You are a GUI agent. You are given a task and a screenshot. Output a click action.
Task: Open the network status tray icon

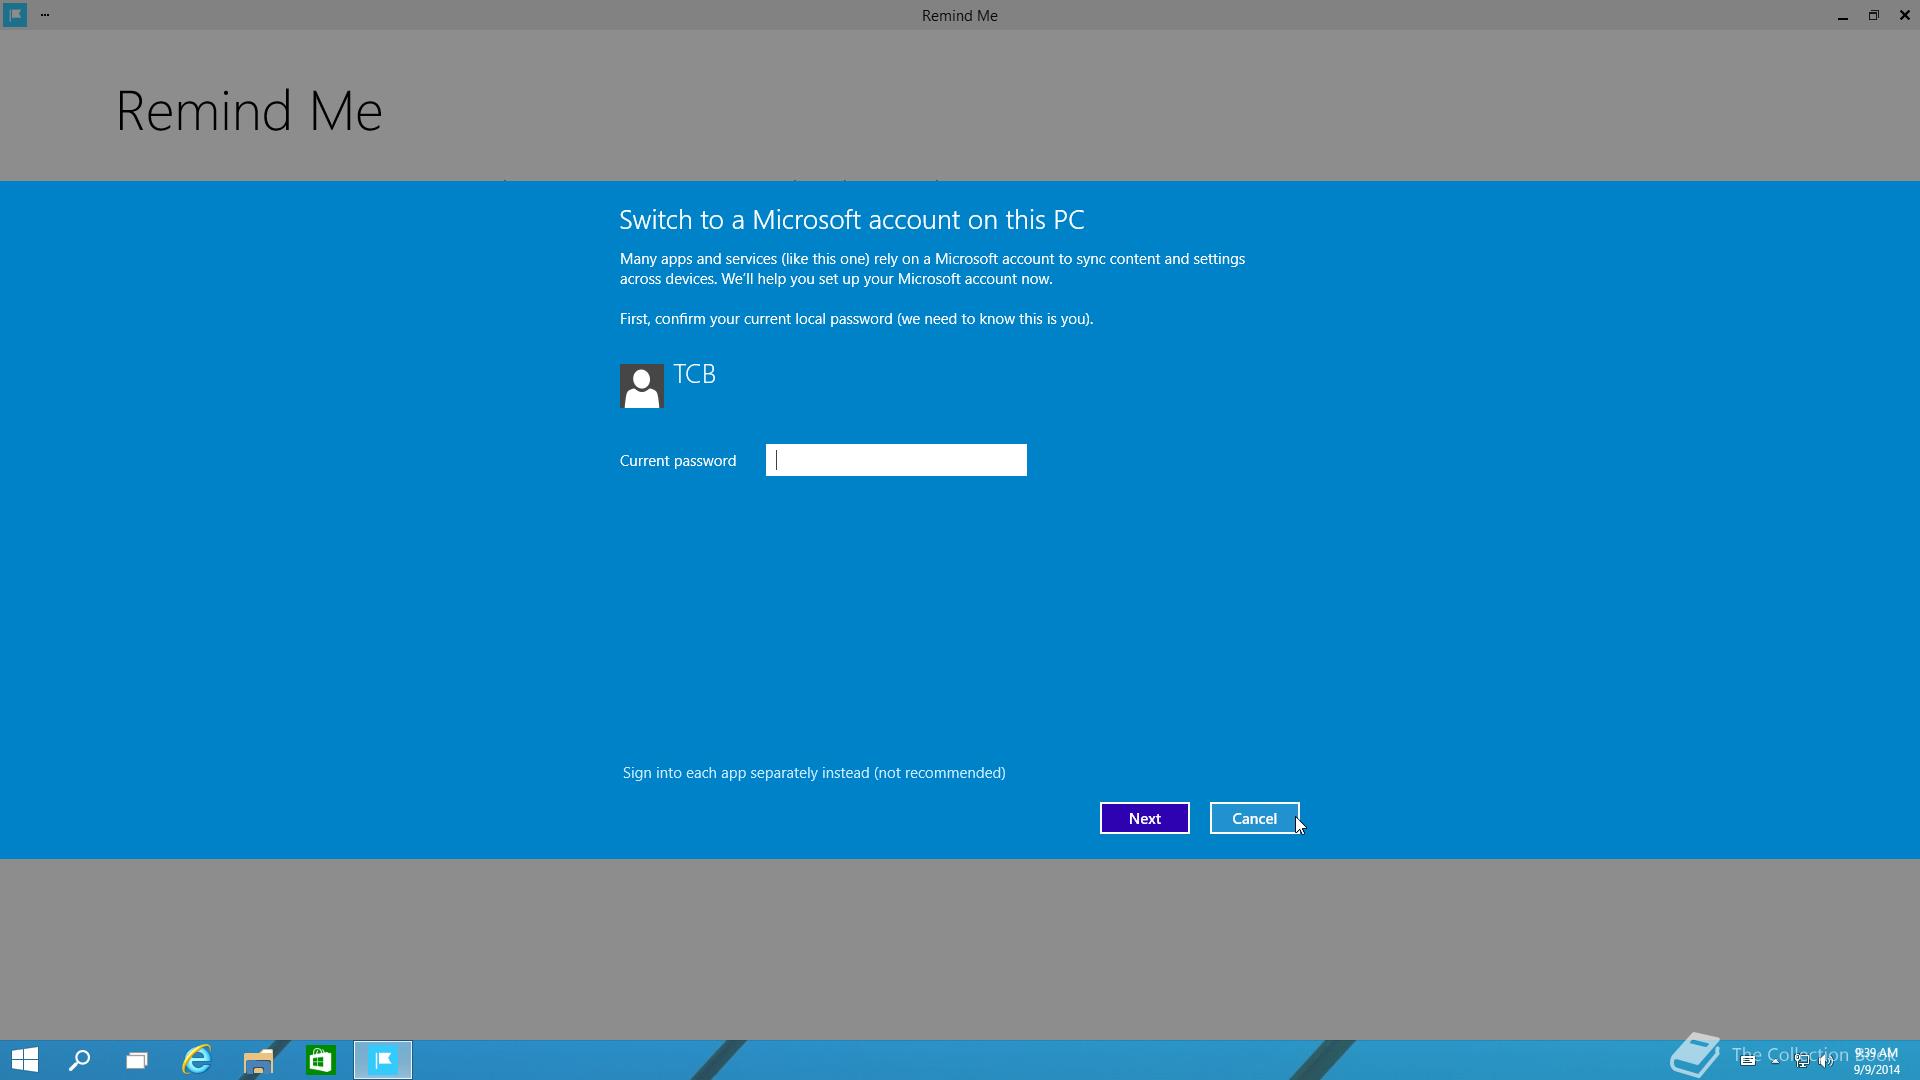[x=1802, y=1061]
